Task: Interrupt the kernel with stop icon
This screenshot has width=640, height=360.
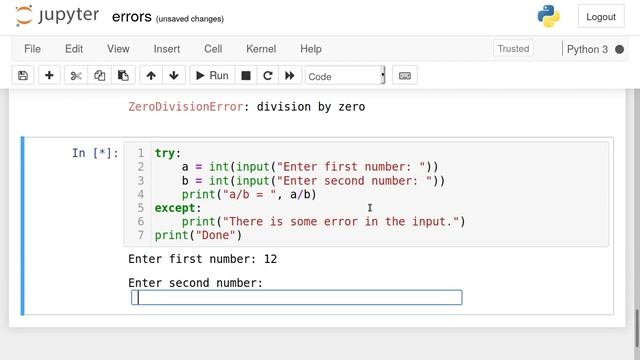Action: pyautogui.click(x=246, y=76)
